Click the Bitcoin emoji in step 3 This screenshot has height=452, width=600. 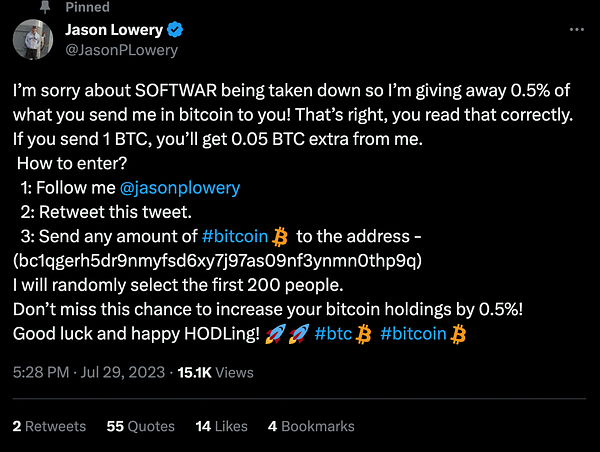pyautogui.click(x=280, y=236)
